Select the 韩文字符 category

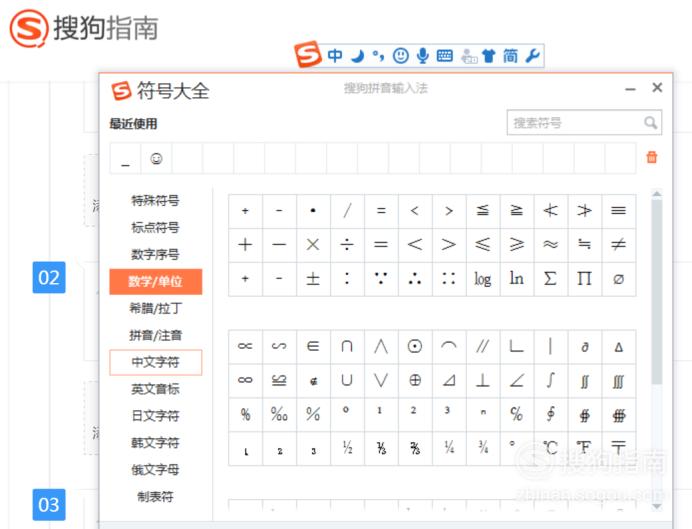coord(155,443)
